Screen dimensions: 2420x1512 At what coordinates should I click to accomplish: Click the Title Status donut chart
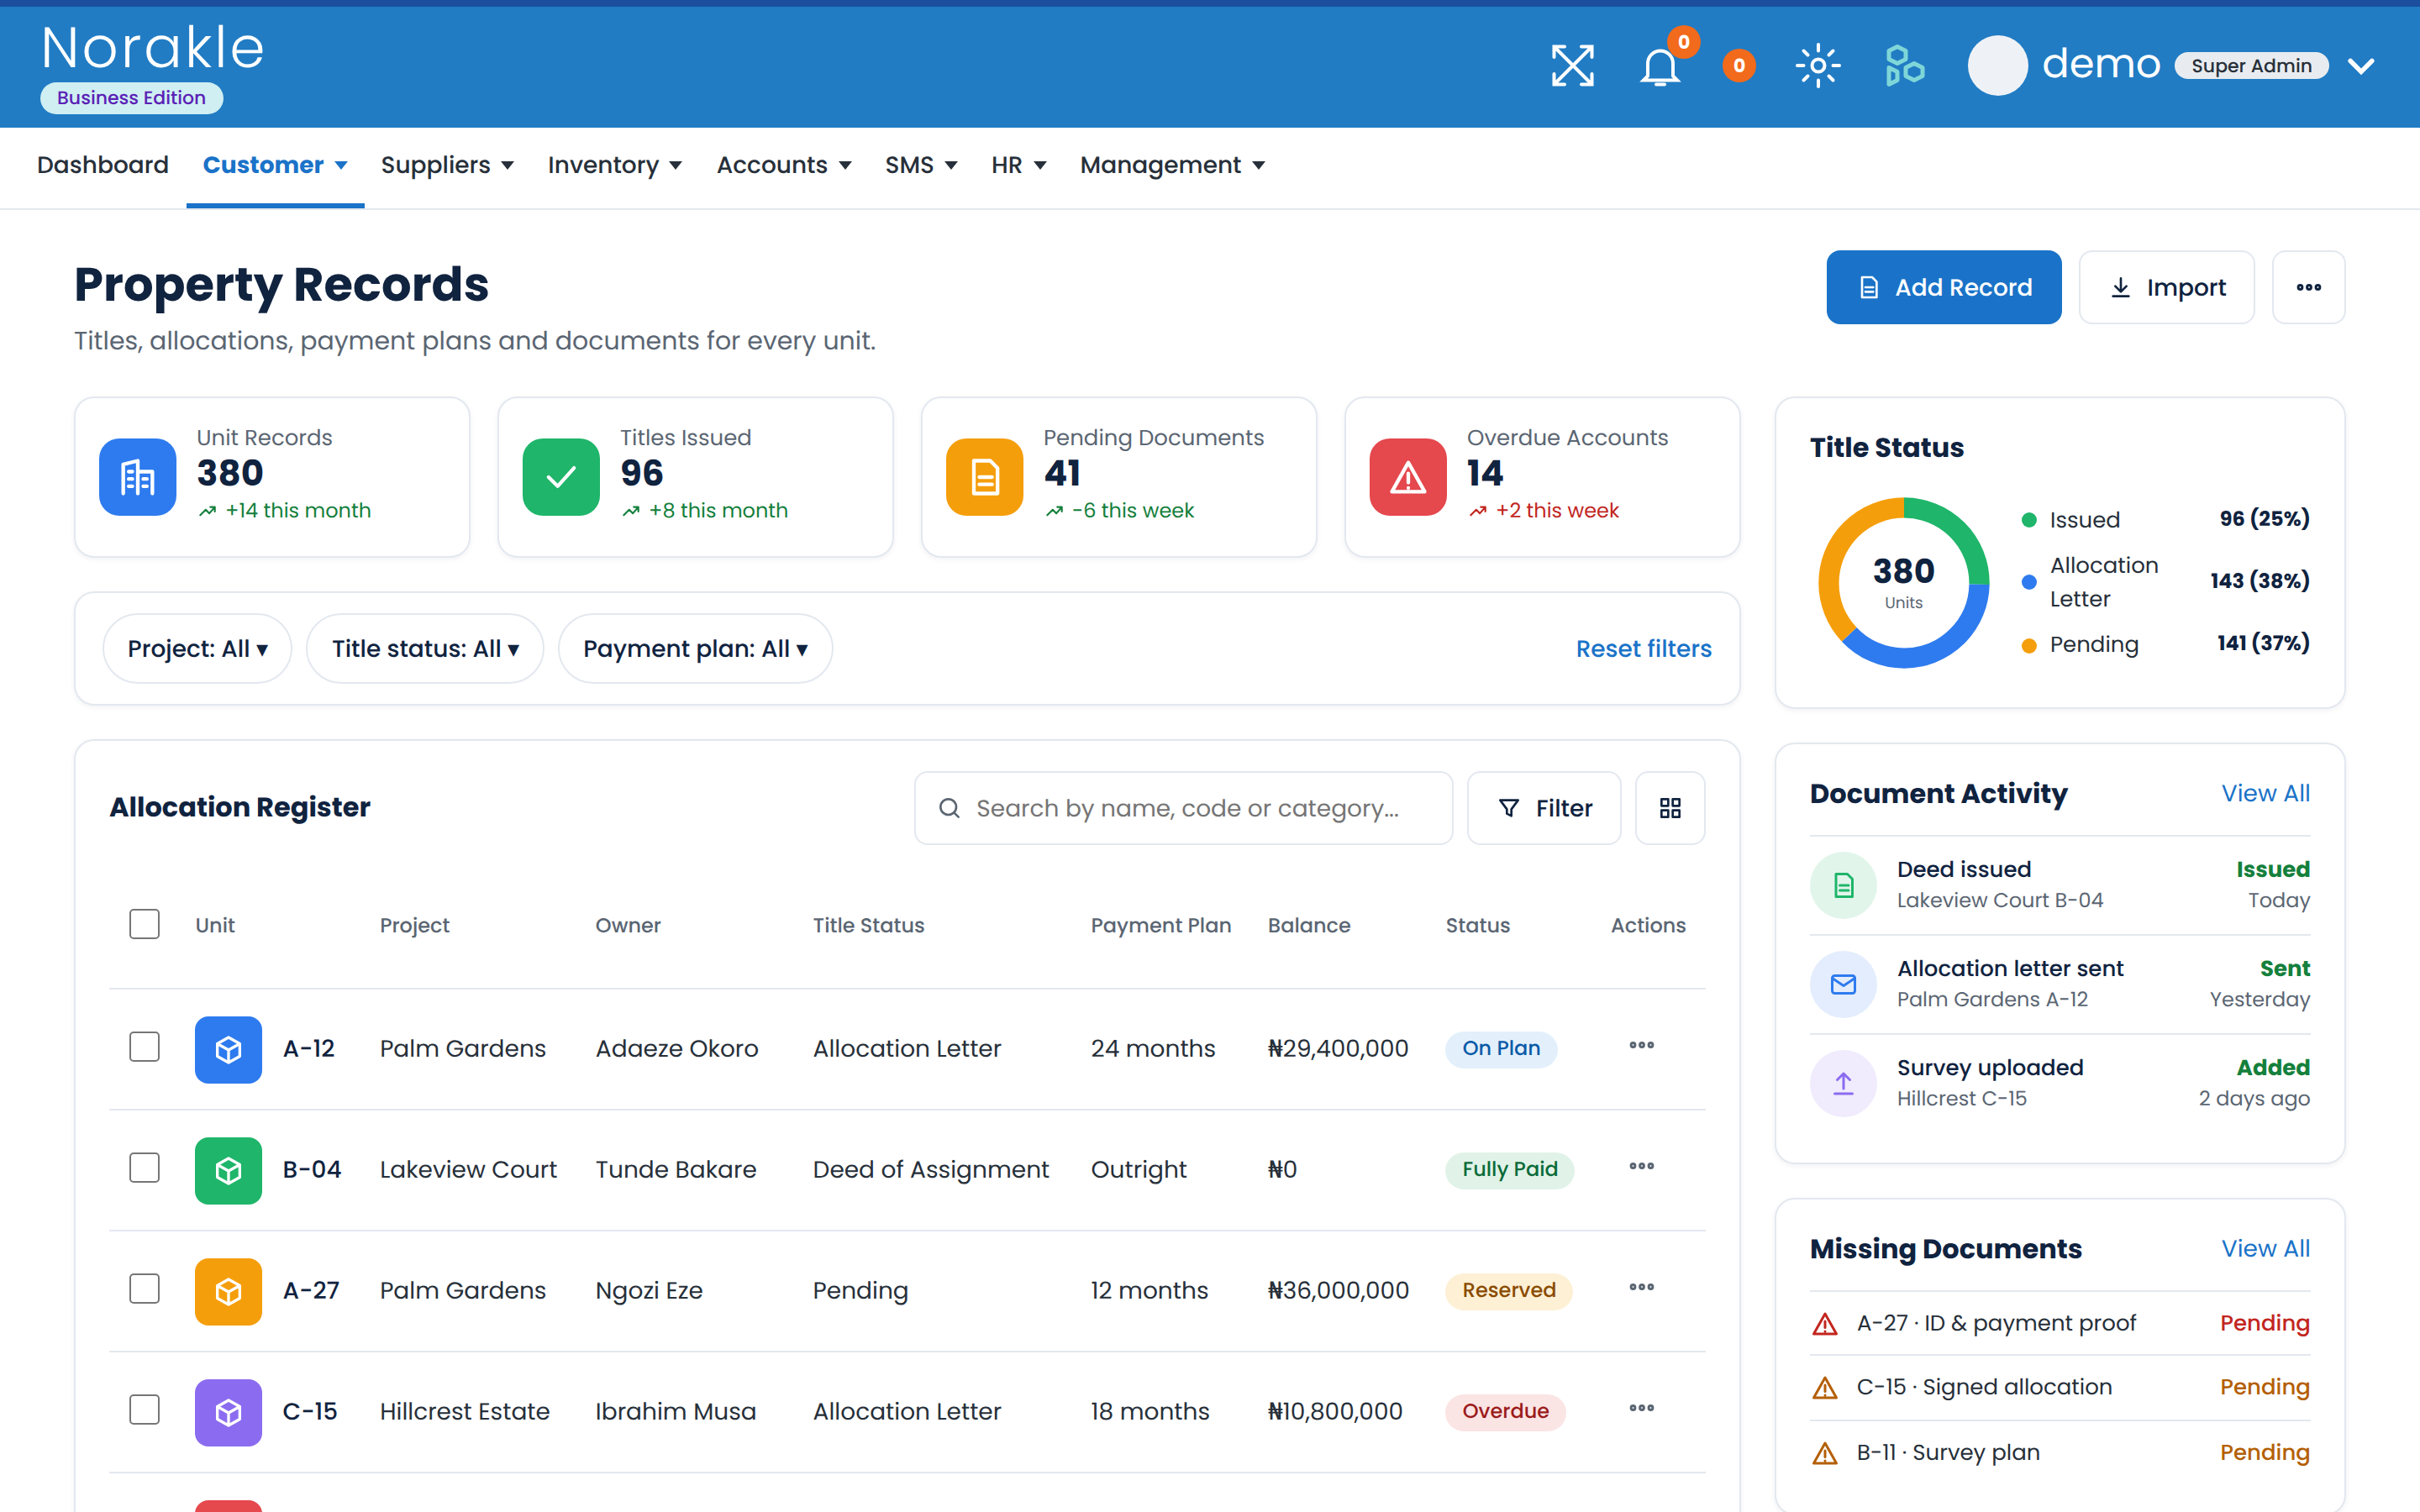pos(1903,582)
